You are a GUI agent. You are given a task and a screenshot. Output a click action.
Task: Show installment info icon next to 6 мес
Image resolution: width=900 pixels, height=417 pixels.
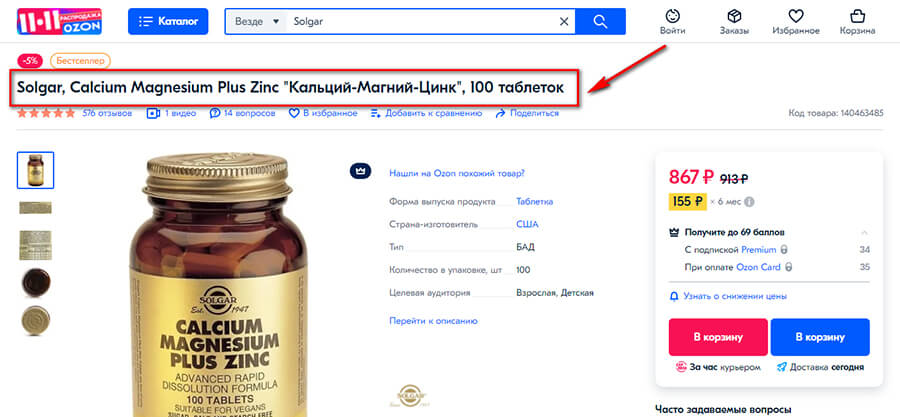point(749,202)
